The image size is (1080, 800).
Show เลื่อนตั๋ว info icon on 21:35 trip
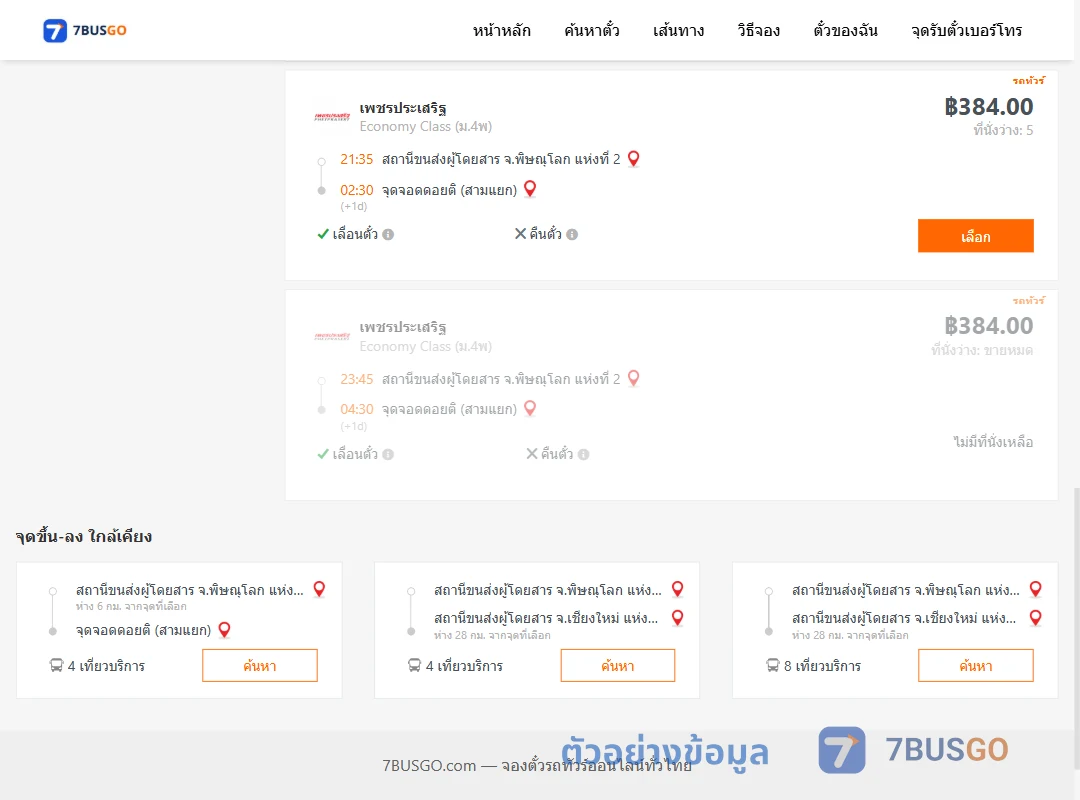click(x=388, y=234)
